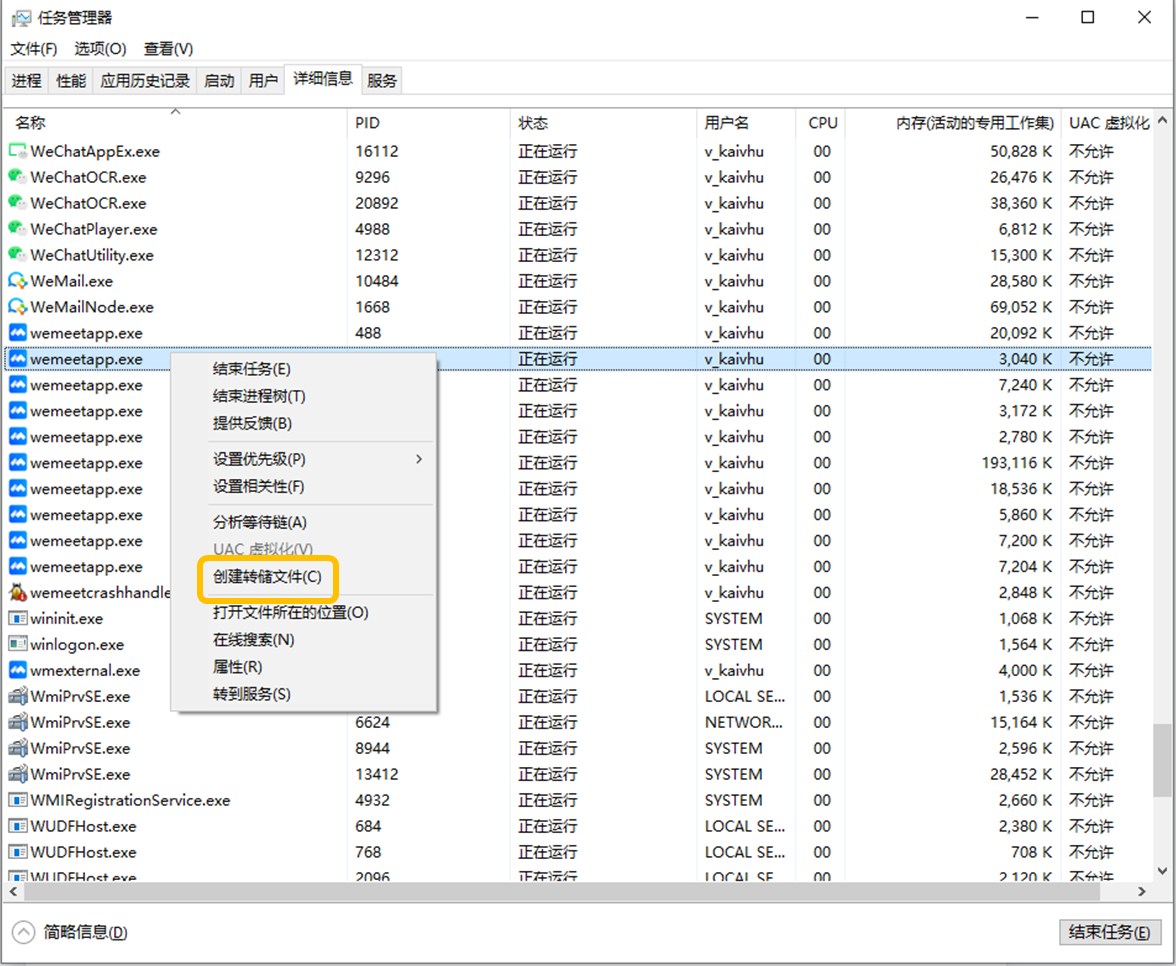
Task: Select the WMIRegistrationService.exe process icon
Action: pyautogui.click(x=17, y=800)
